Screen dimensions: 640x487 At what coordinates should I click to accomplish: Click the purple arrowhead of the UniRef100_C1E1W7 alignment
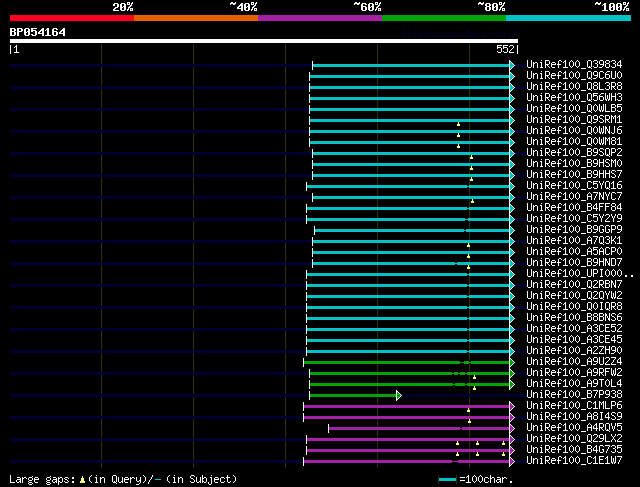(x=512, y=461)
